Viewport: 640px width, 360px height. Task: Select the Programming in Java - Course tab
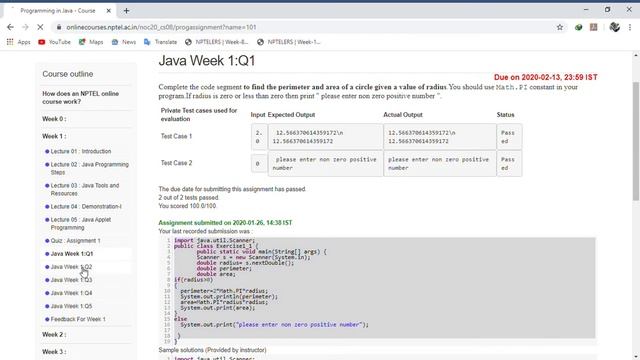coord(58,11)
